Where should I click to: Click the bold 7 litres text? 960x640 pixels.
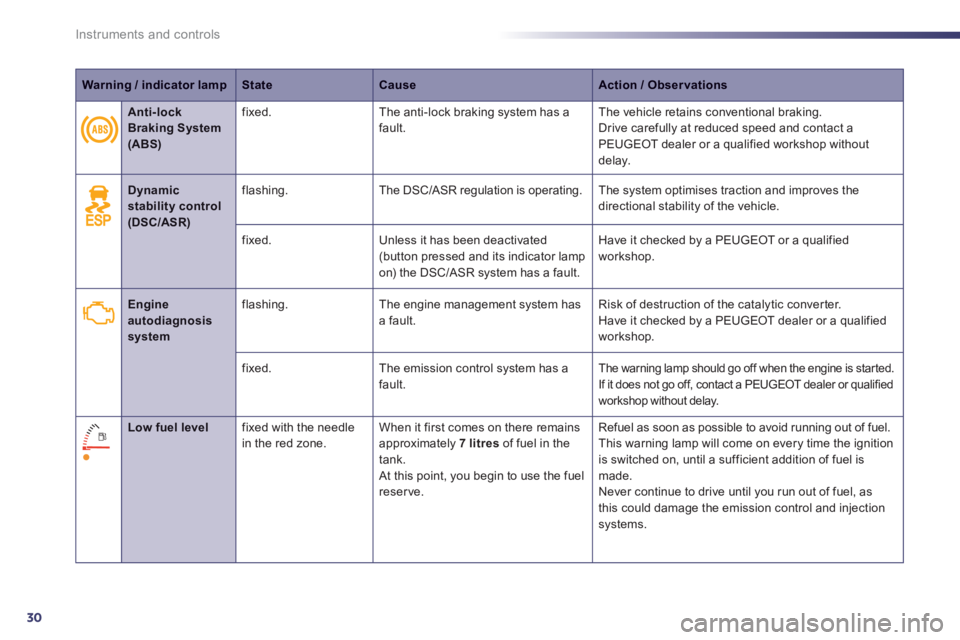click(479, 443)
